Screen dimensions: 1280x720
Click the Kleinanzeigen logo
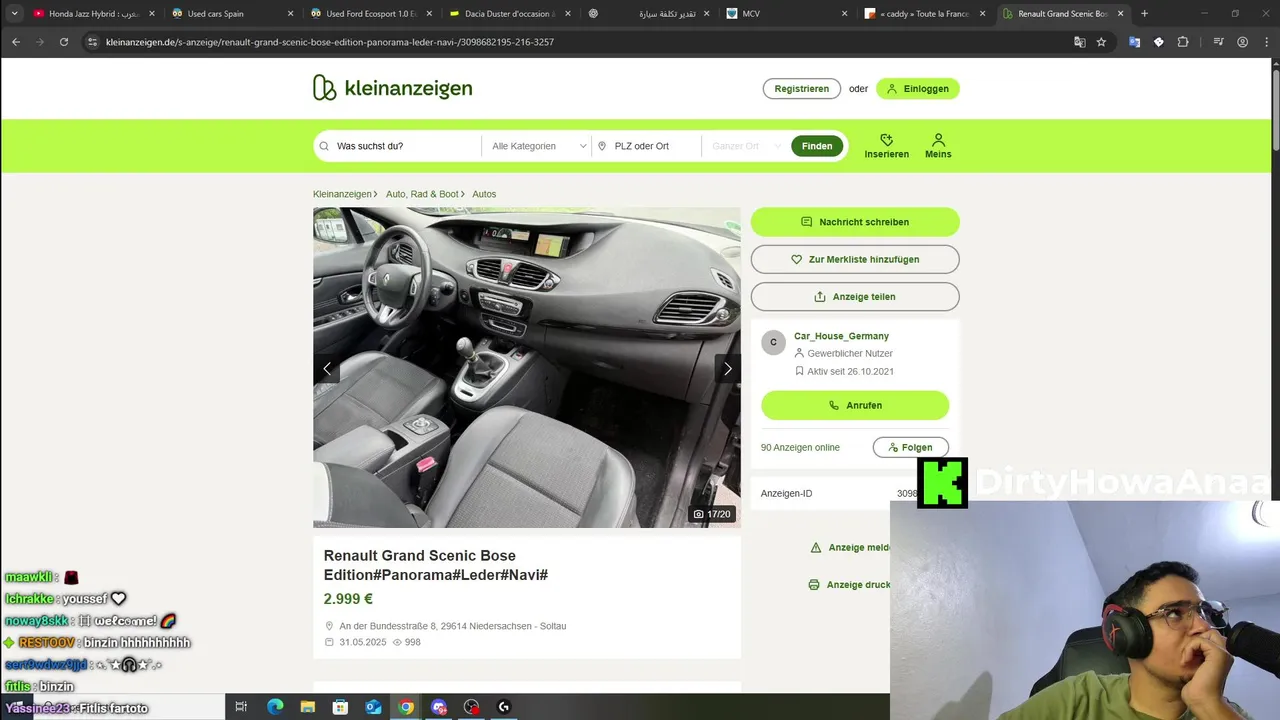(x=392, y=88)
